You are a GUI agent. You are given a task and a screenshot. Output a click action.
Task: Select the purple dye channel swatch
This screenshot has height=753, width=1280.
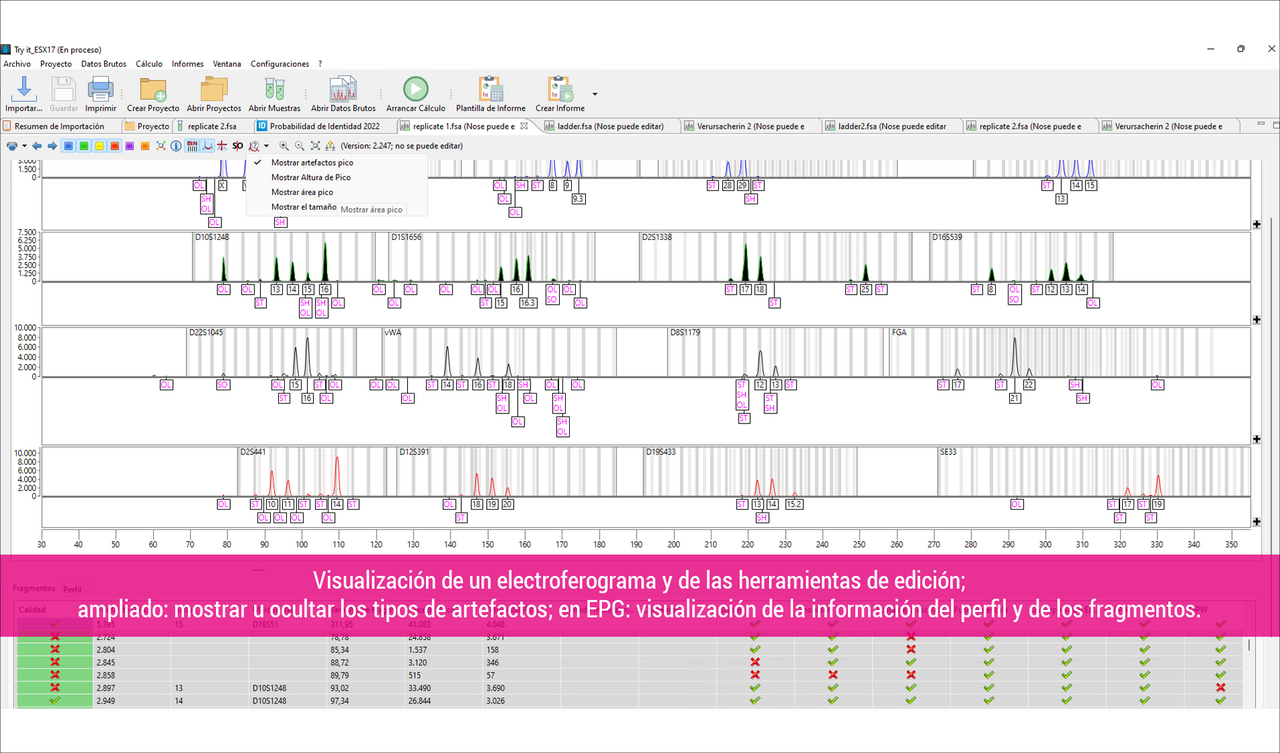[x=129, y=146]
